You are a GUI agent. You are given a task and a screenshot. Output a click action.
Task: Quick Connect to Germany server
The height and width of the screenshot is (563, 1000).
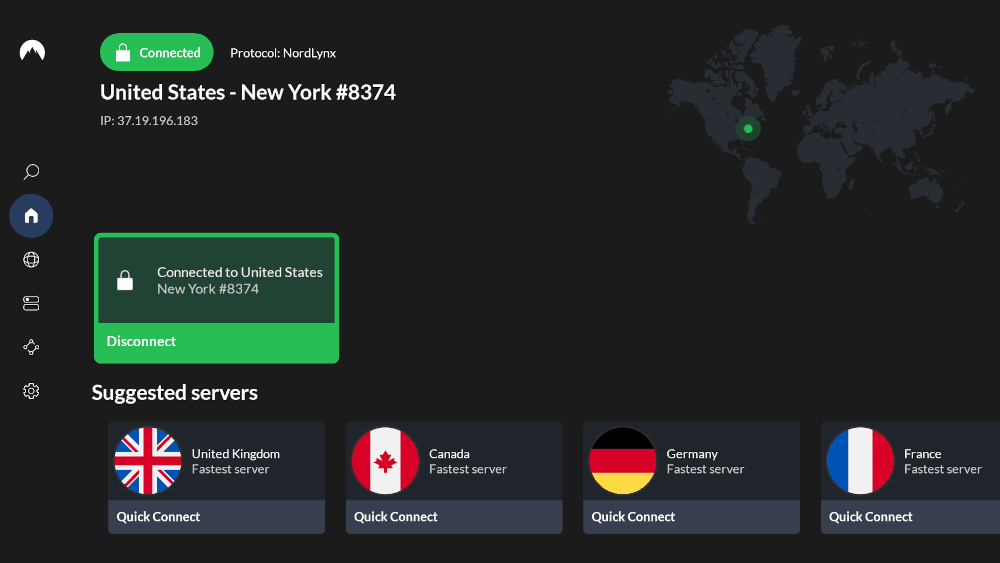tap(691, 517)
